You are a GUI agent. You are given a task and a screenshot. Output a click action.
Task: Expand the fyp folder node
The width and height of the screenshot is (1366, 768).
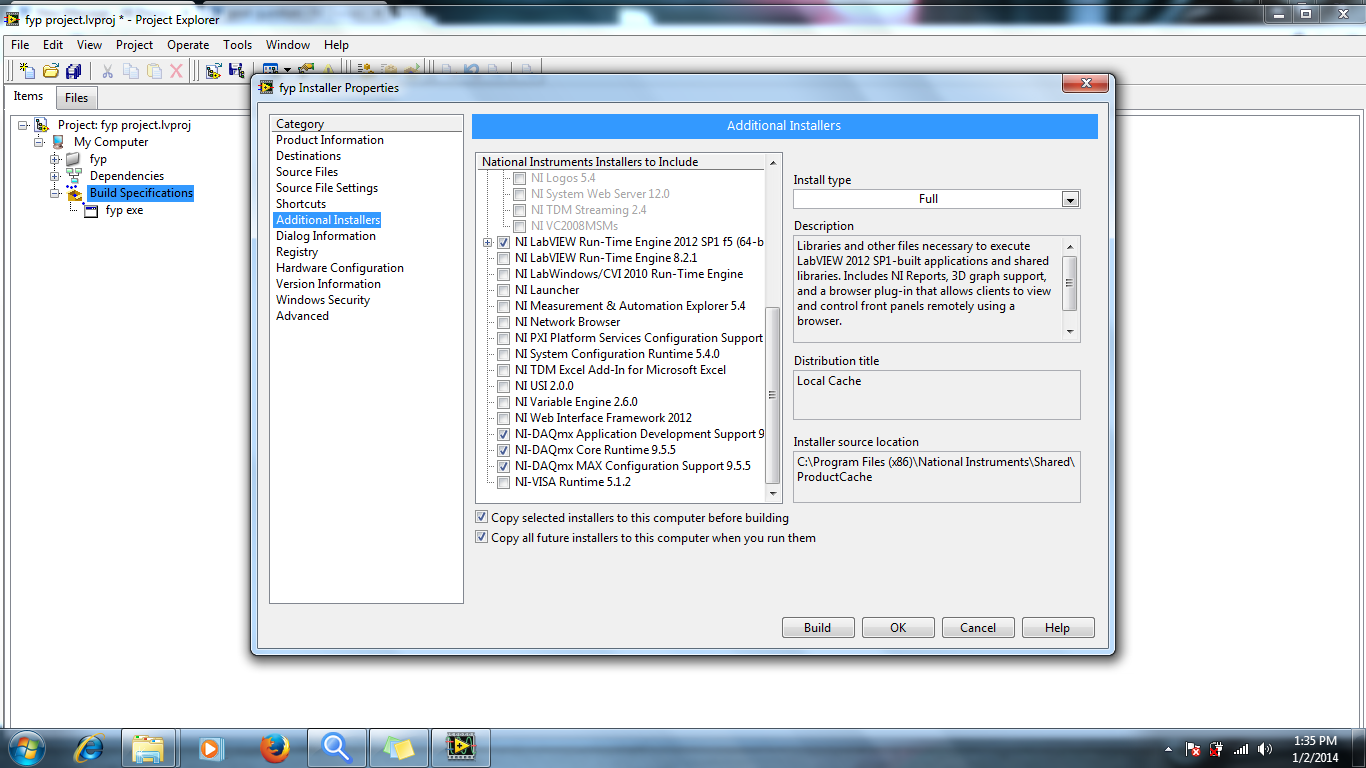(x=55, y=159)
